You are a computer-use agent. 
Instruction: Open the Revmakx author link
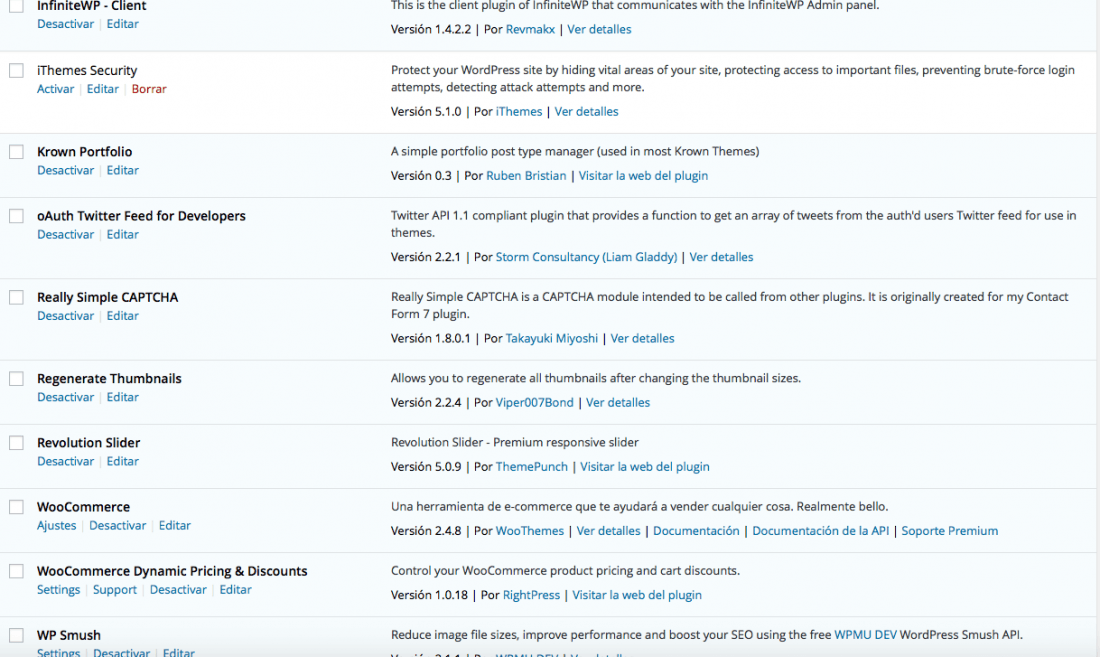[x=530, y=29]
